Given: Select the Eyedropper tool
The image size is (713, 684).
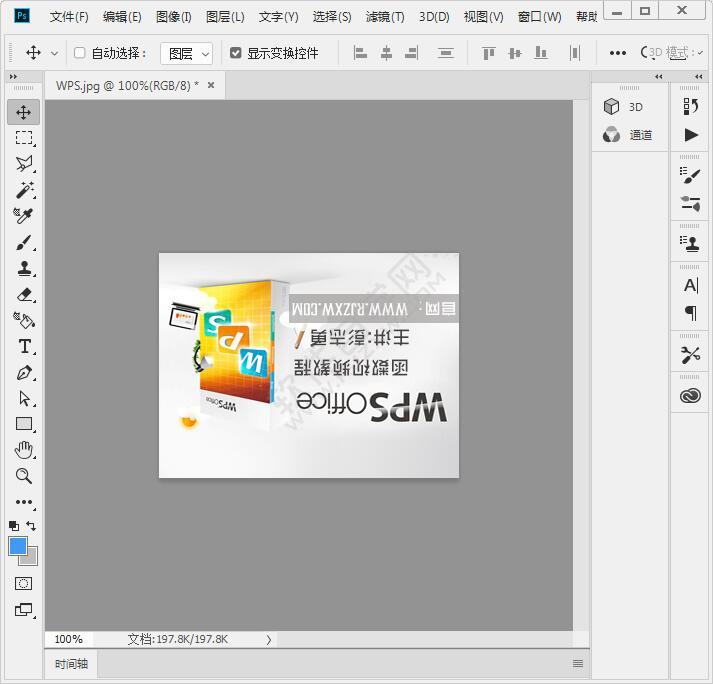Looking at the screenshot, I should [24, 216].
